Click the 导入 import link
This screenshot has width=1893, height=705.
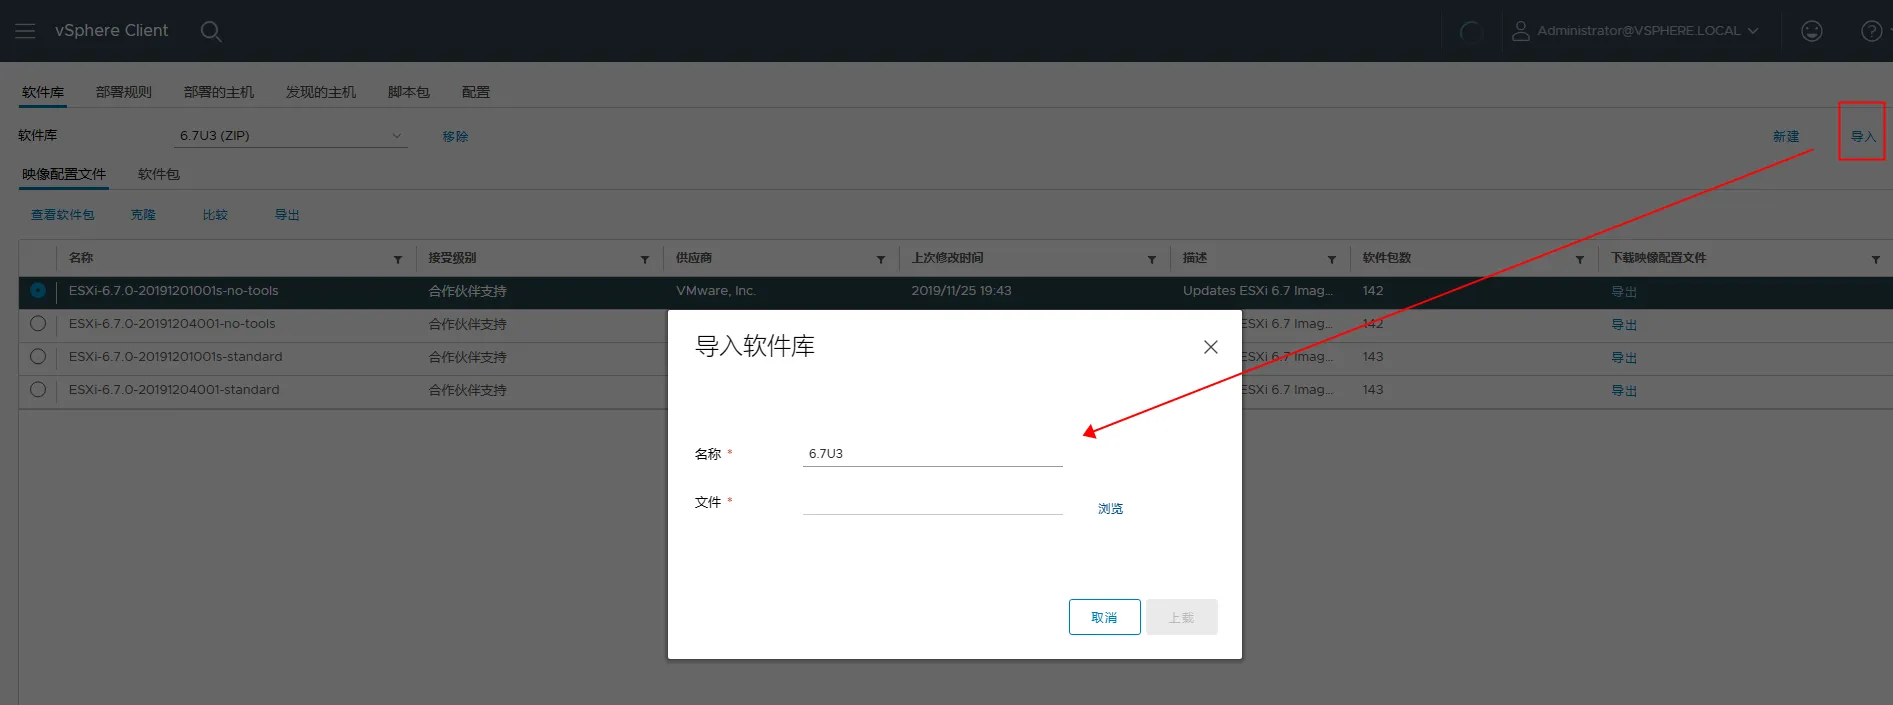pos(1862,137)
